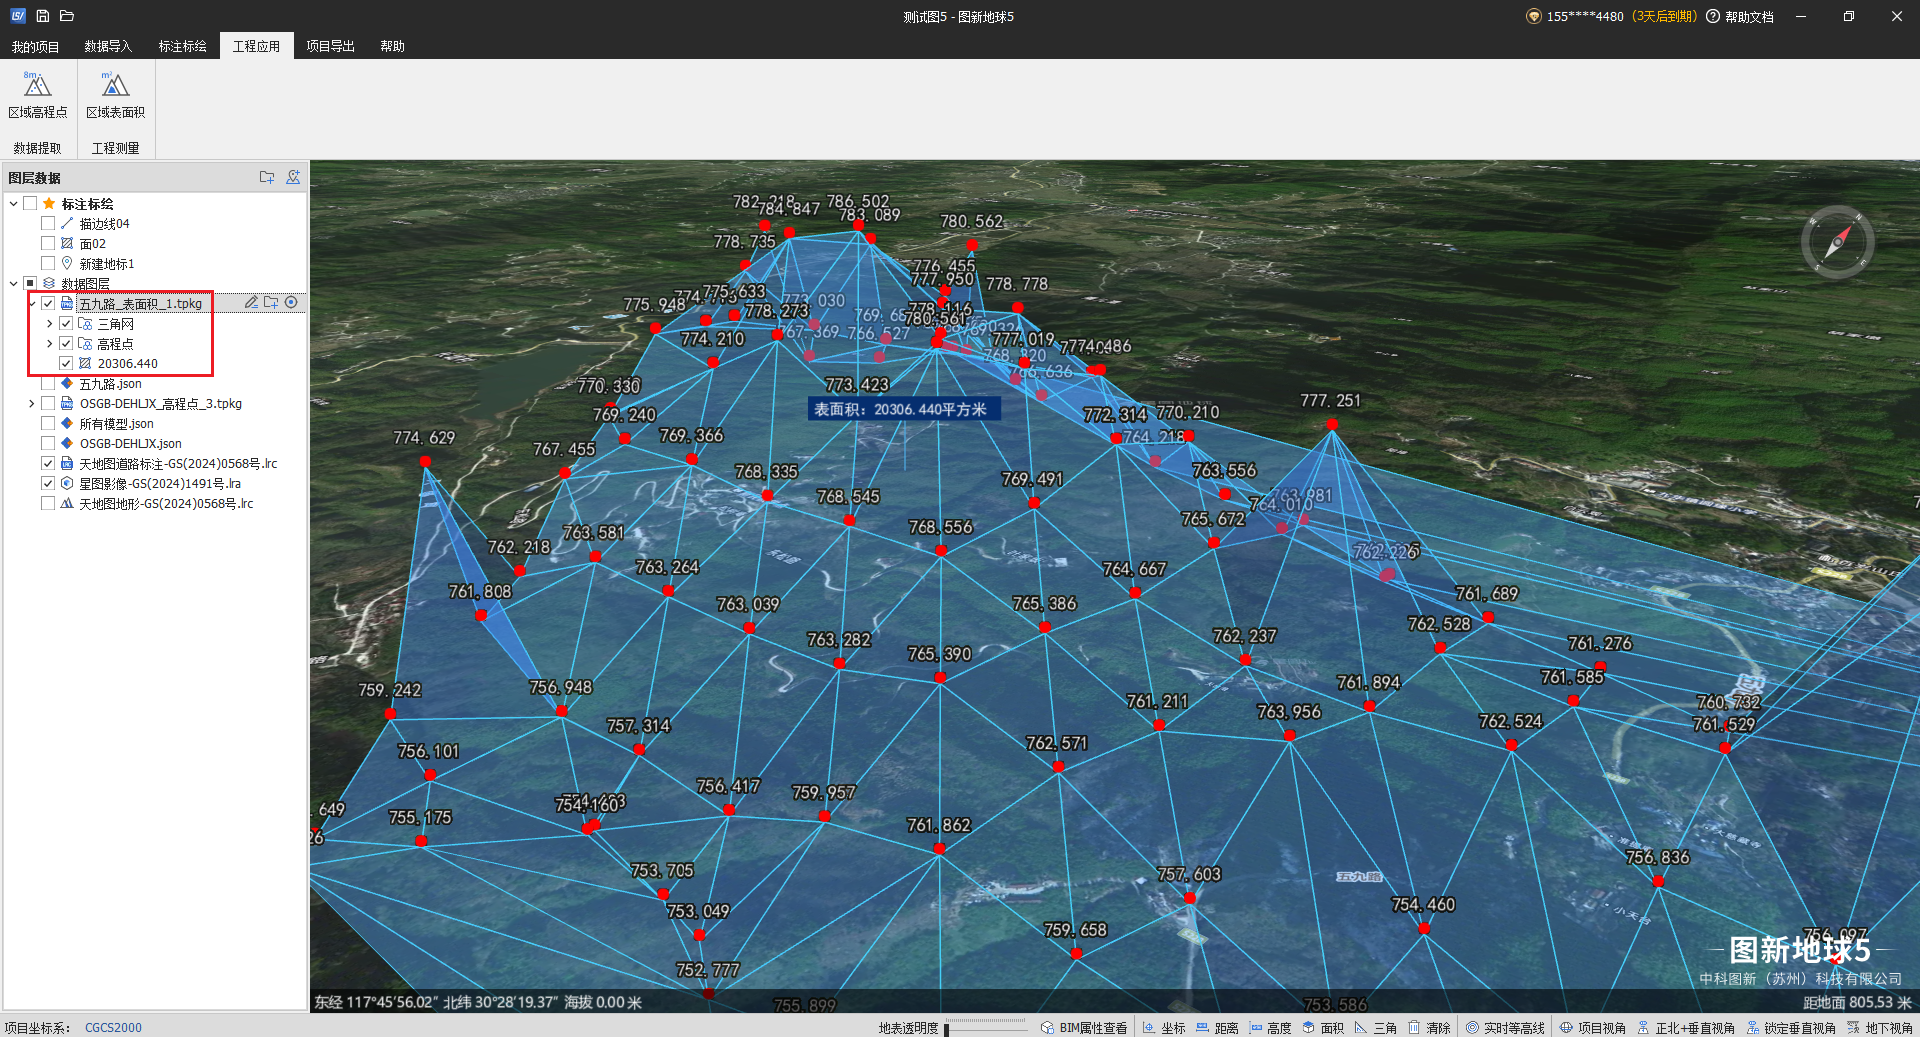
Task: Collapse the 标注标绘 group
Action: click(14, 204)
